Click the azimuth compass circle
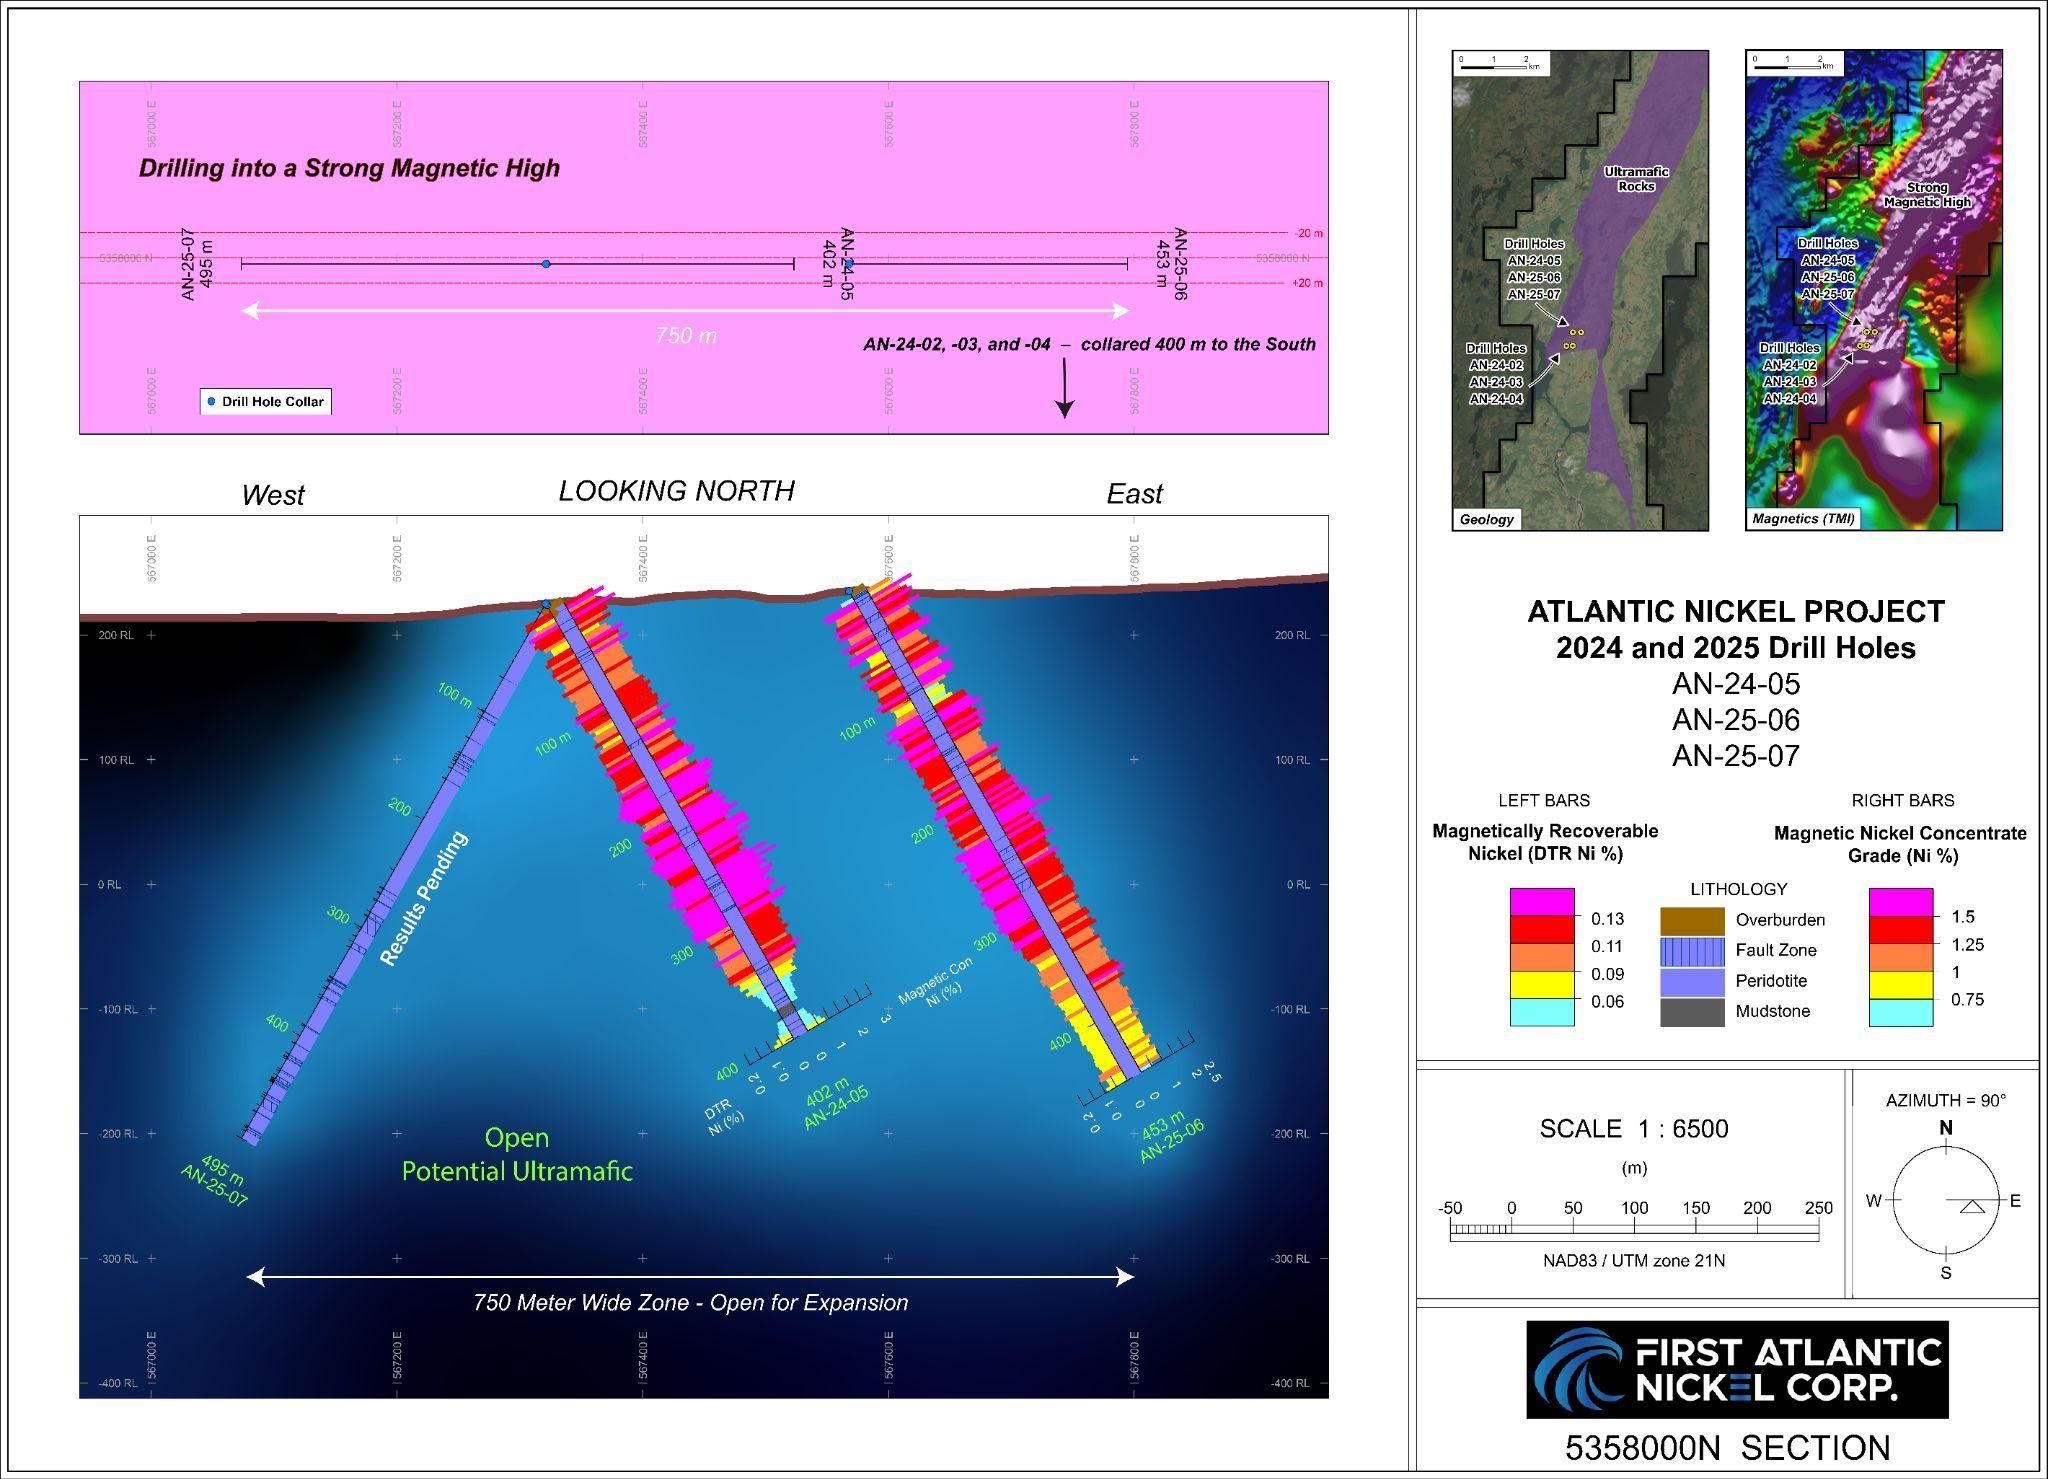The image size is (2048, 1479). pyautogui.click(x=1945, y=1200)
